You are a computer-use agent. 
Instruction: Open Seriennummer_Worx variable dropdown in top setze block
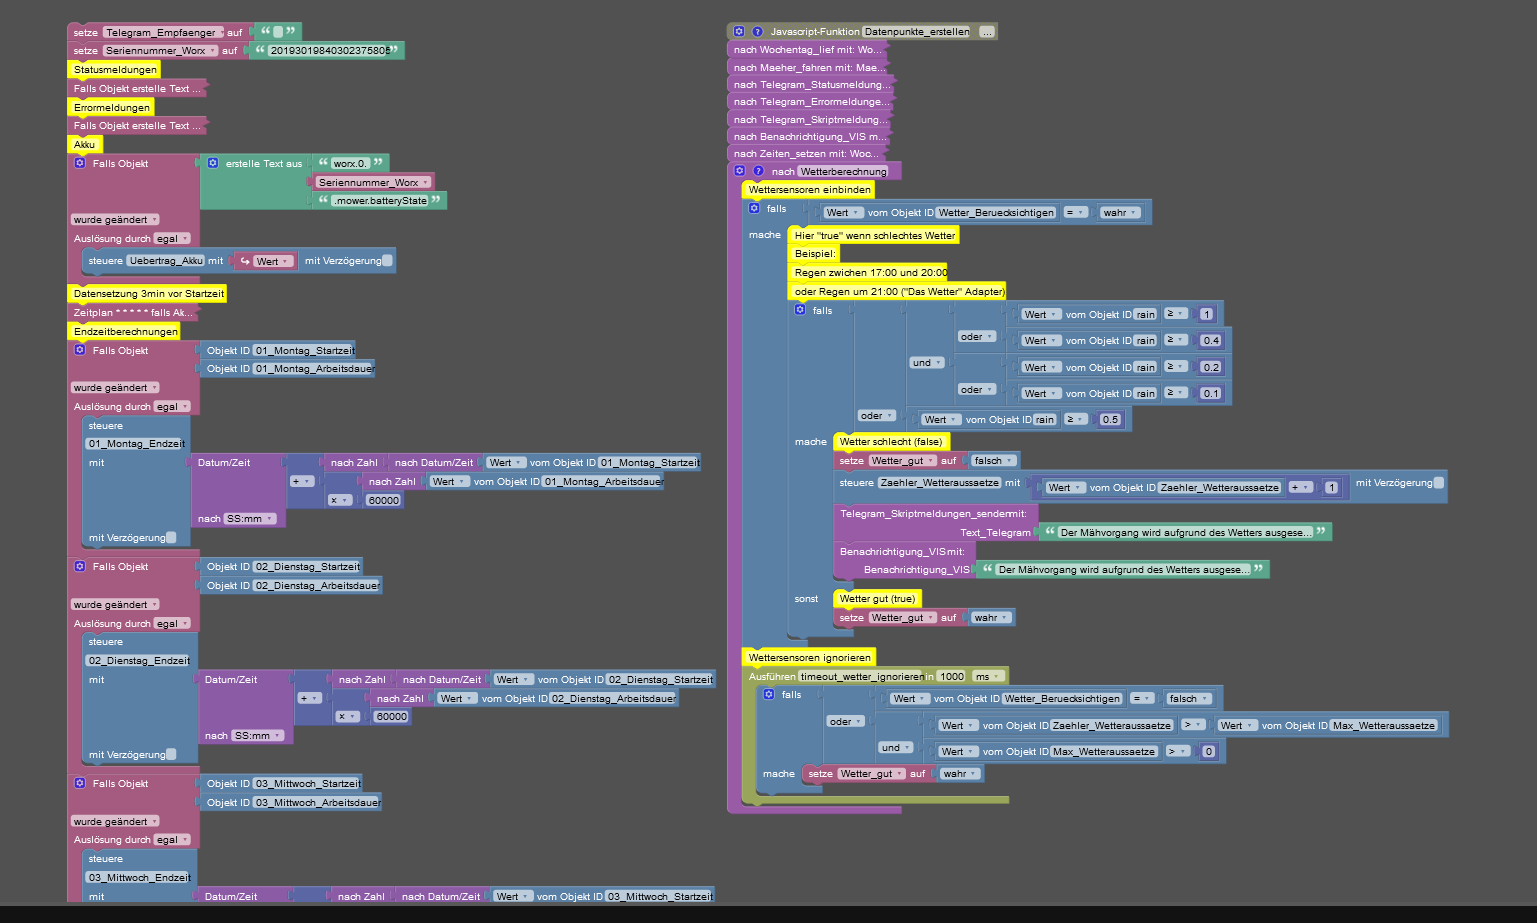[160, 51]
